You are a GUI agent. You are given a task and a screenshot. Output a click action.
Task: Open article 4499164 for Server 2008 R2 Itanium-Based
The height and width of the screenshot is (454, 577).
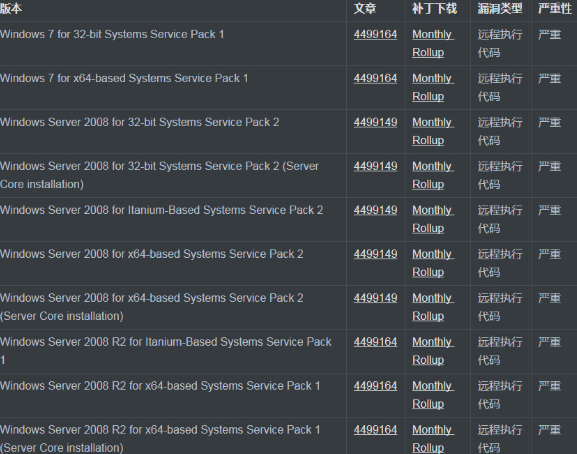click(375, 342)
